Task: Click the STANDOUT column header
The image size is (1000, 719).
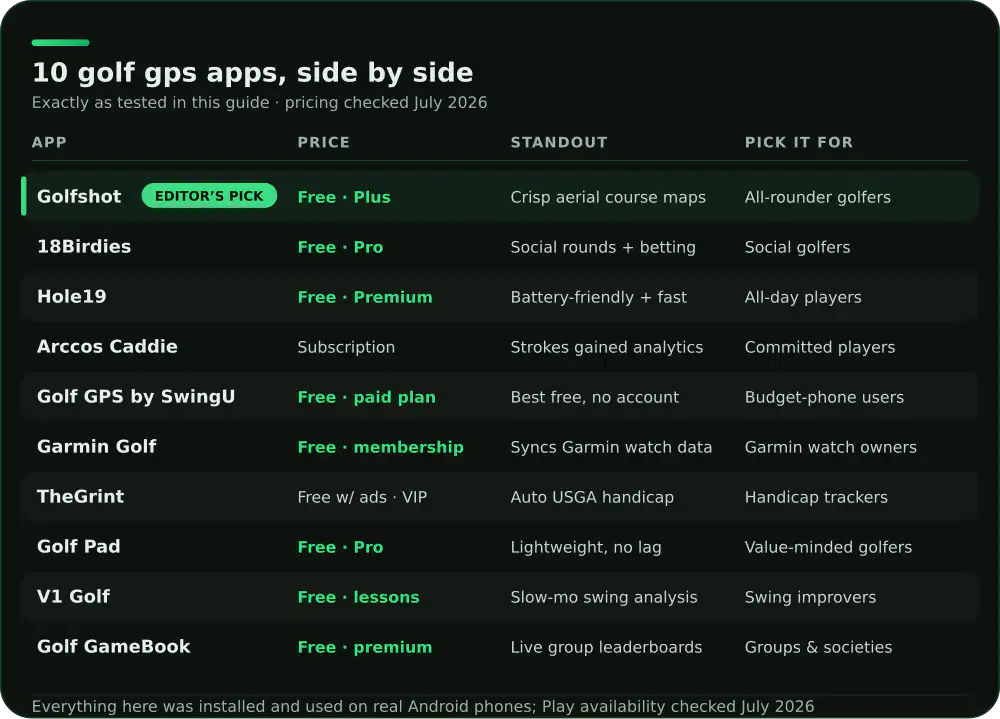Action: [559, 142]
